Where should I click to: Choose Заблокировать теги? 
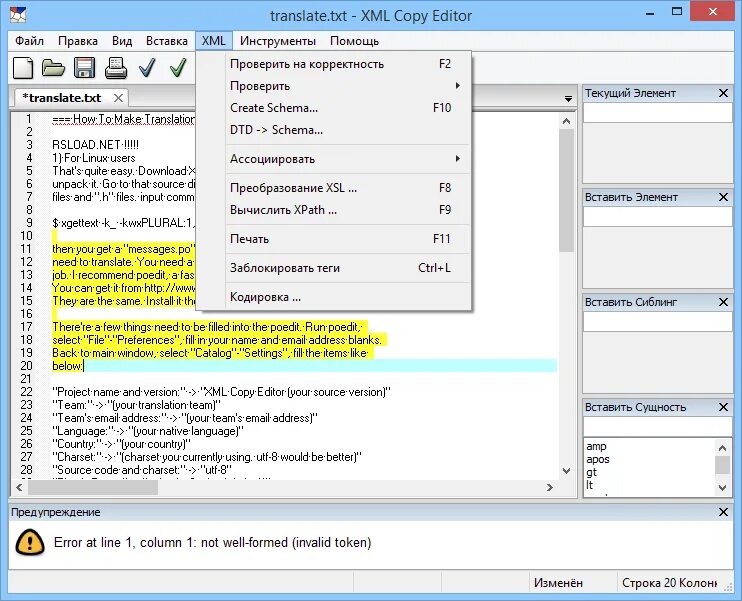click(x=349, y=268)
